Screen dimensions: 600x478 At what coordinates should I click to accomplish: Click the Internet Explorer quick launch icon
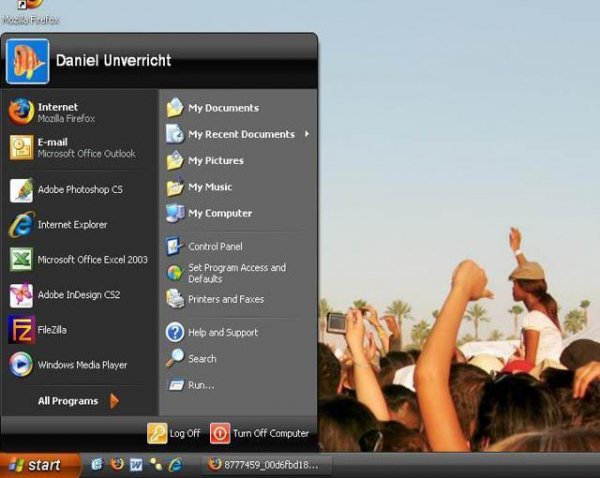click(x=176, y=465)
